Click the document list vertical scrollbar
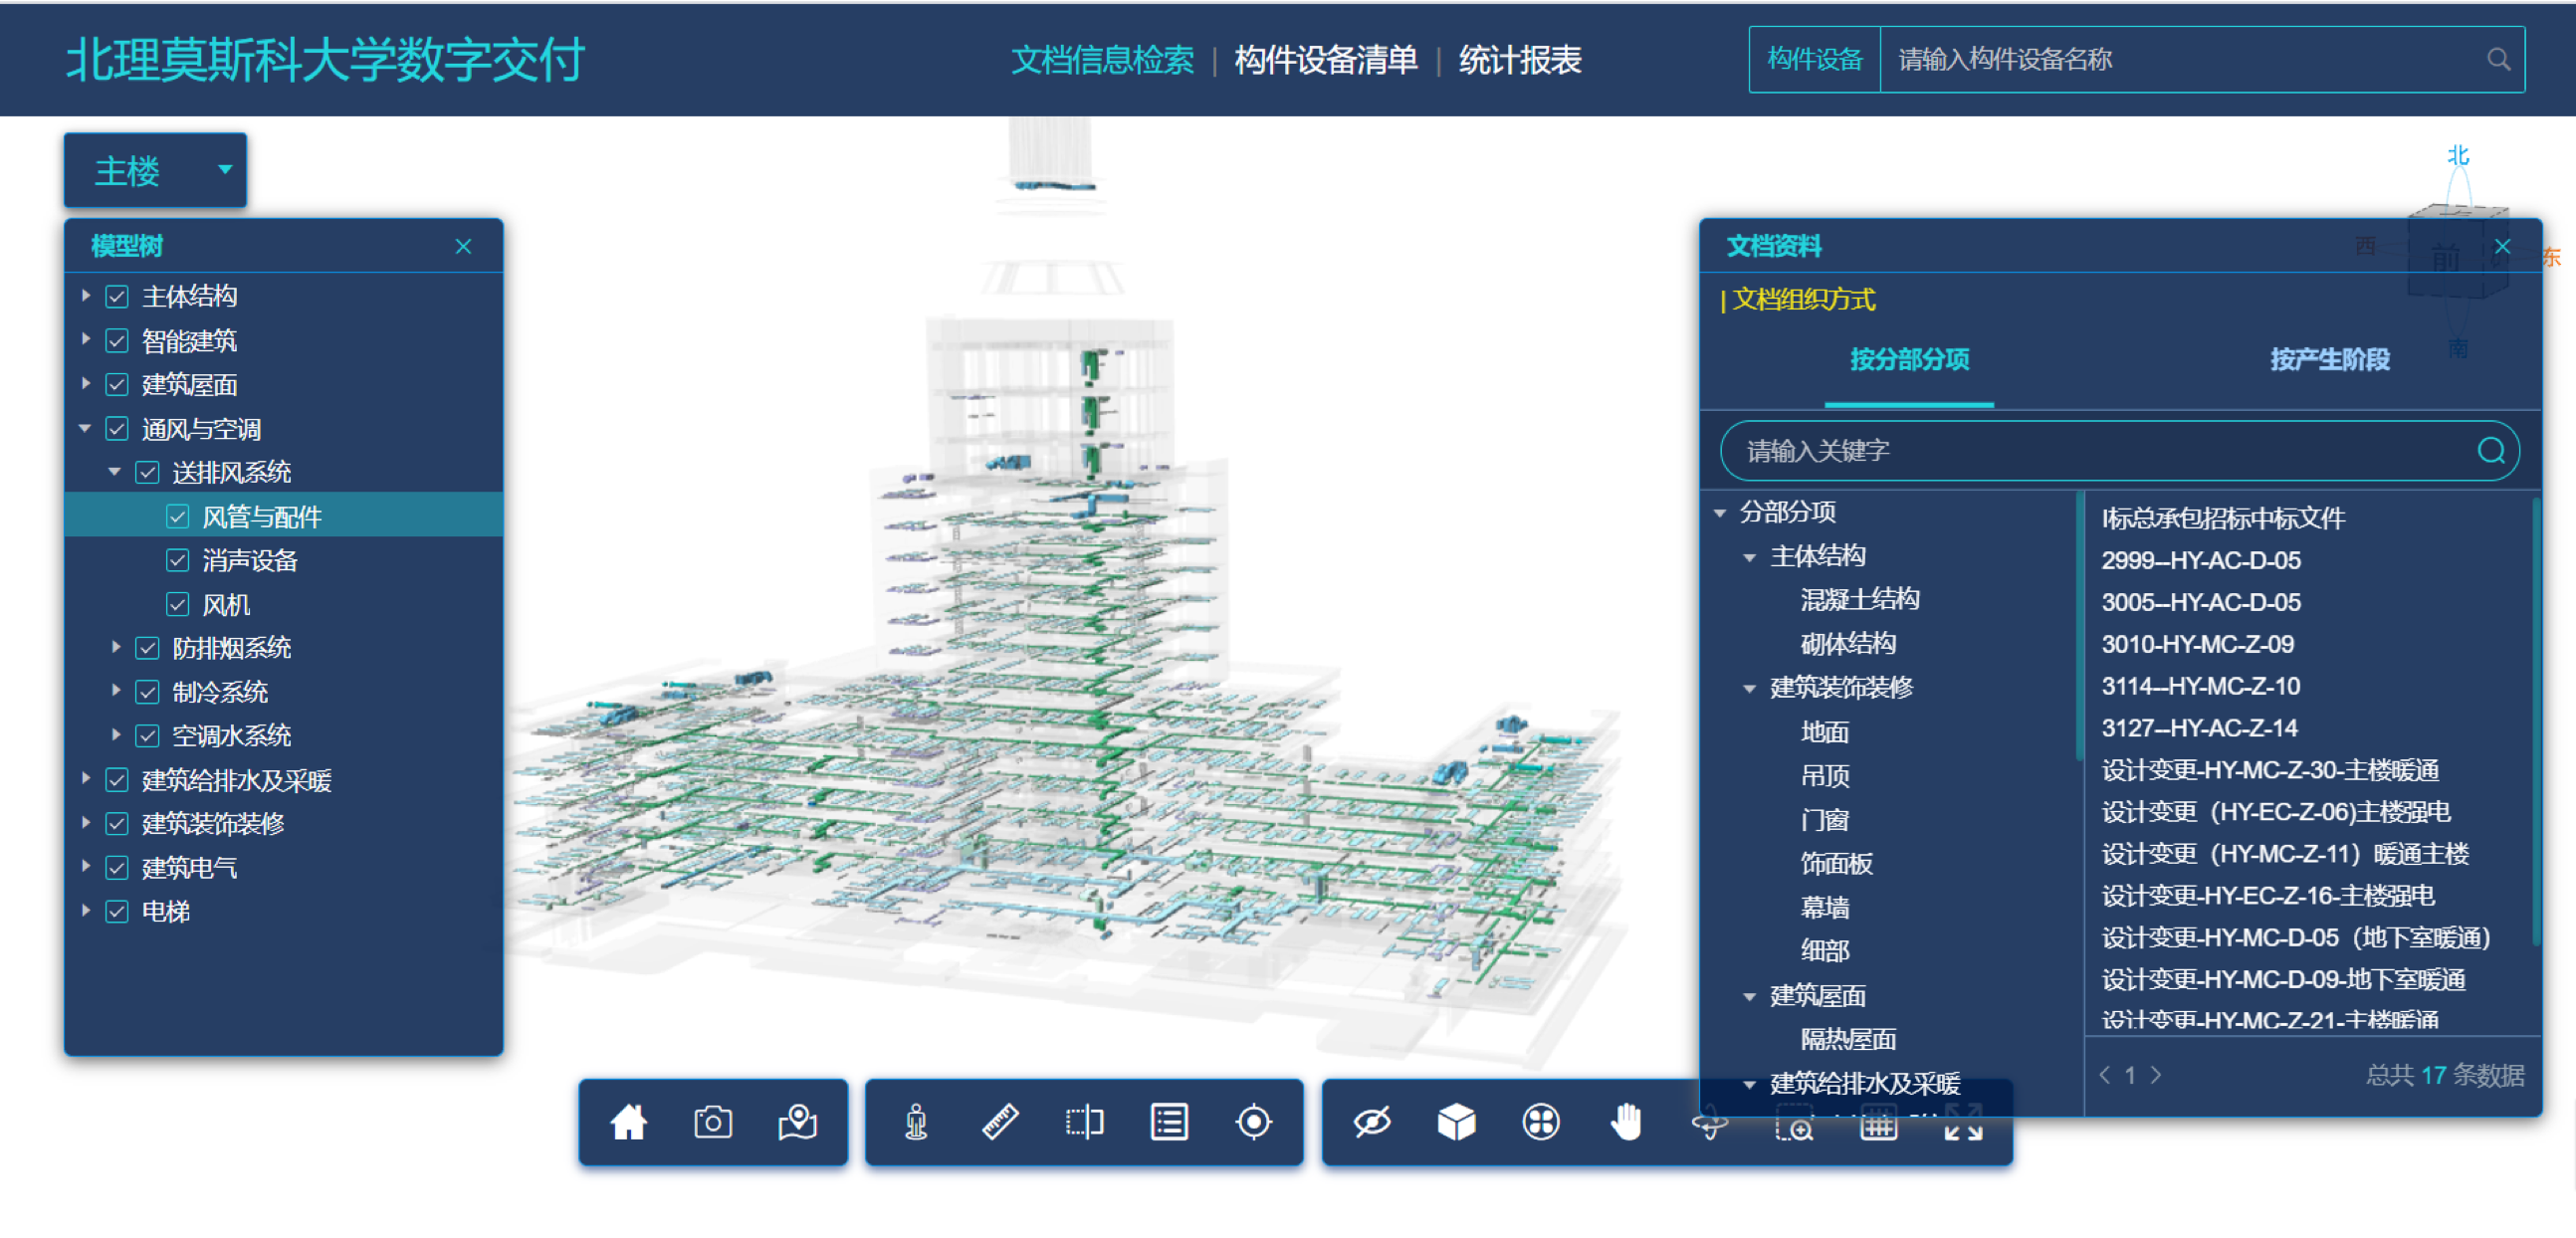This screenshot has height=1238, width=2576. (x=2536, y=720)
